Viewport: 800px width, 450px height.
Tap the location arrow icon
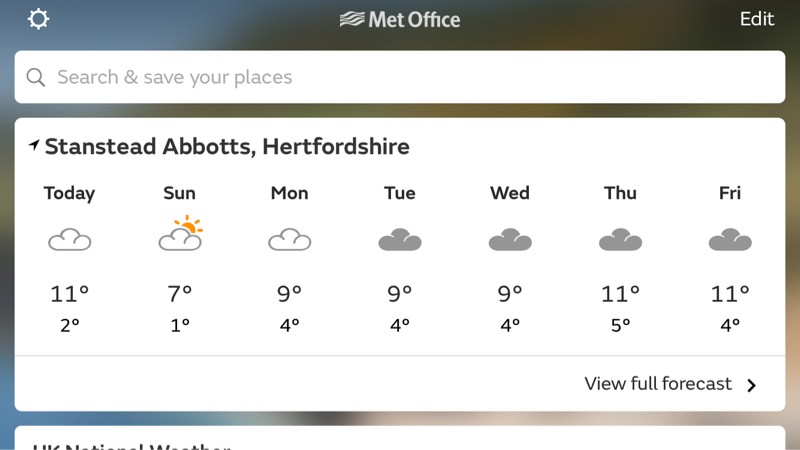pyautogui.click(x=34, y=146)
